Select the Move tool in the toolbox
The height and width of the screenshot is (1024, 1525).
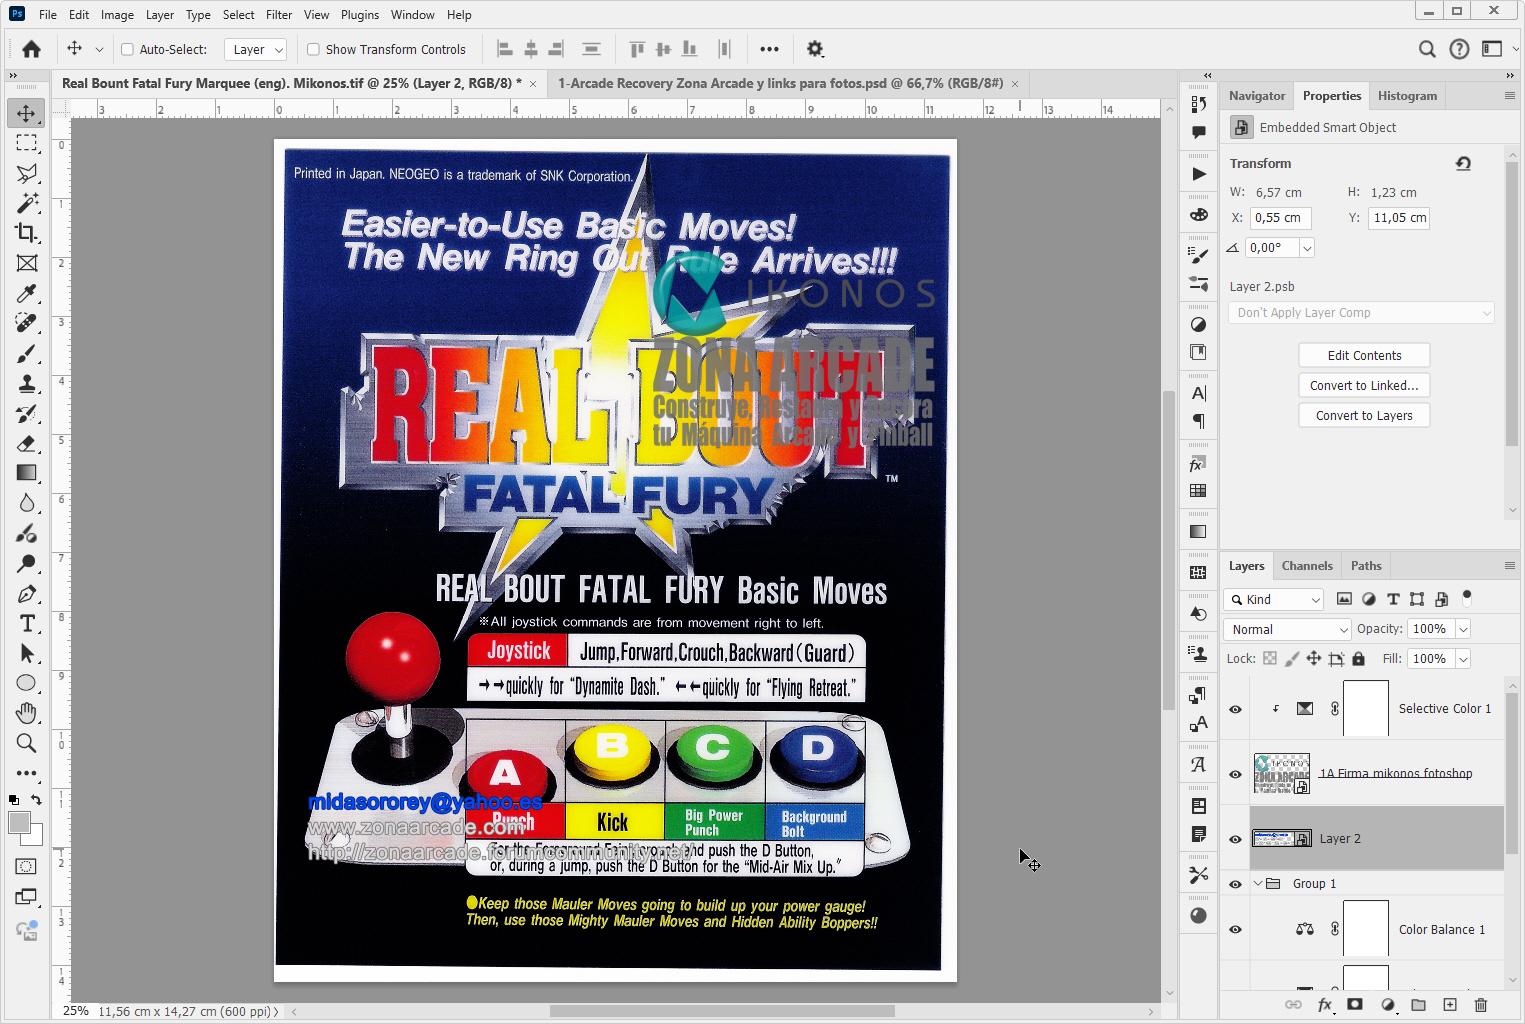pyautogui.click(x=27, y=113)
